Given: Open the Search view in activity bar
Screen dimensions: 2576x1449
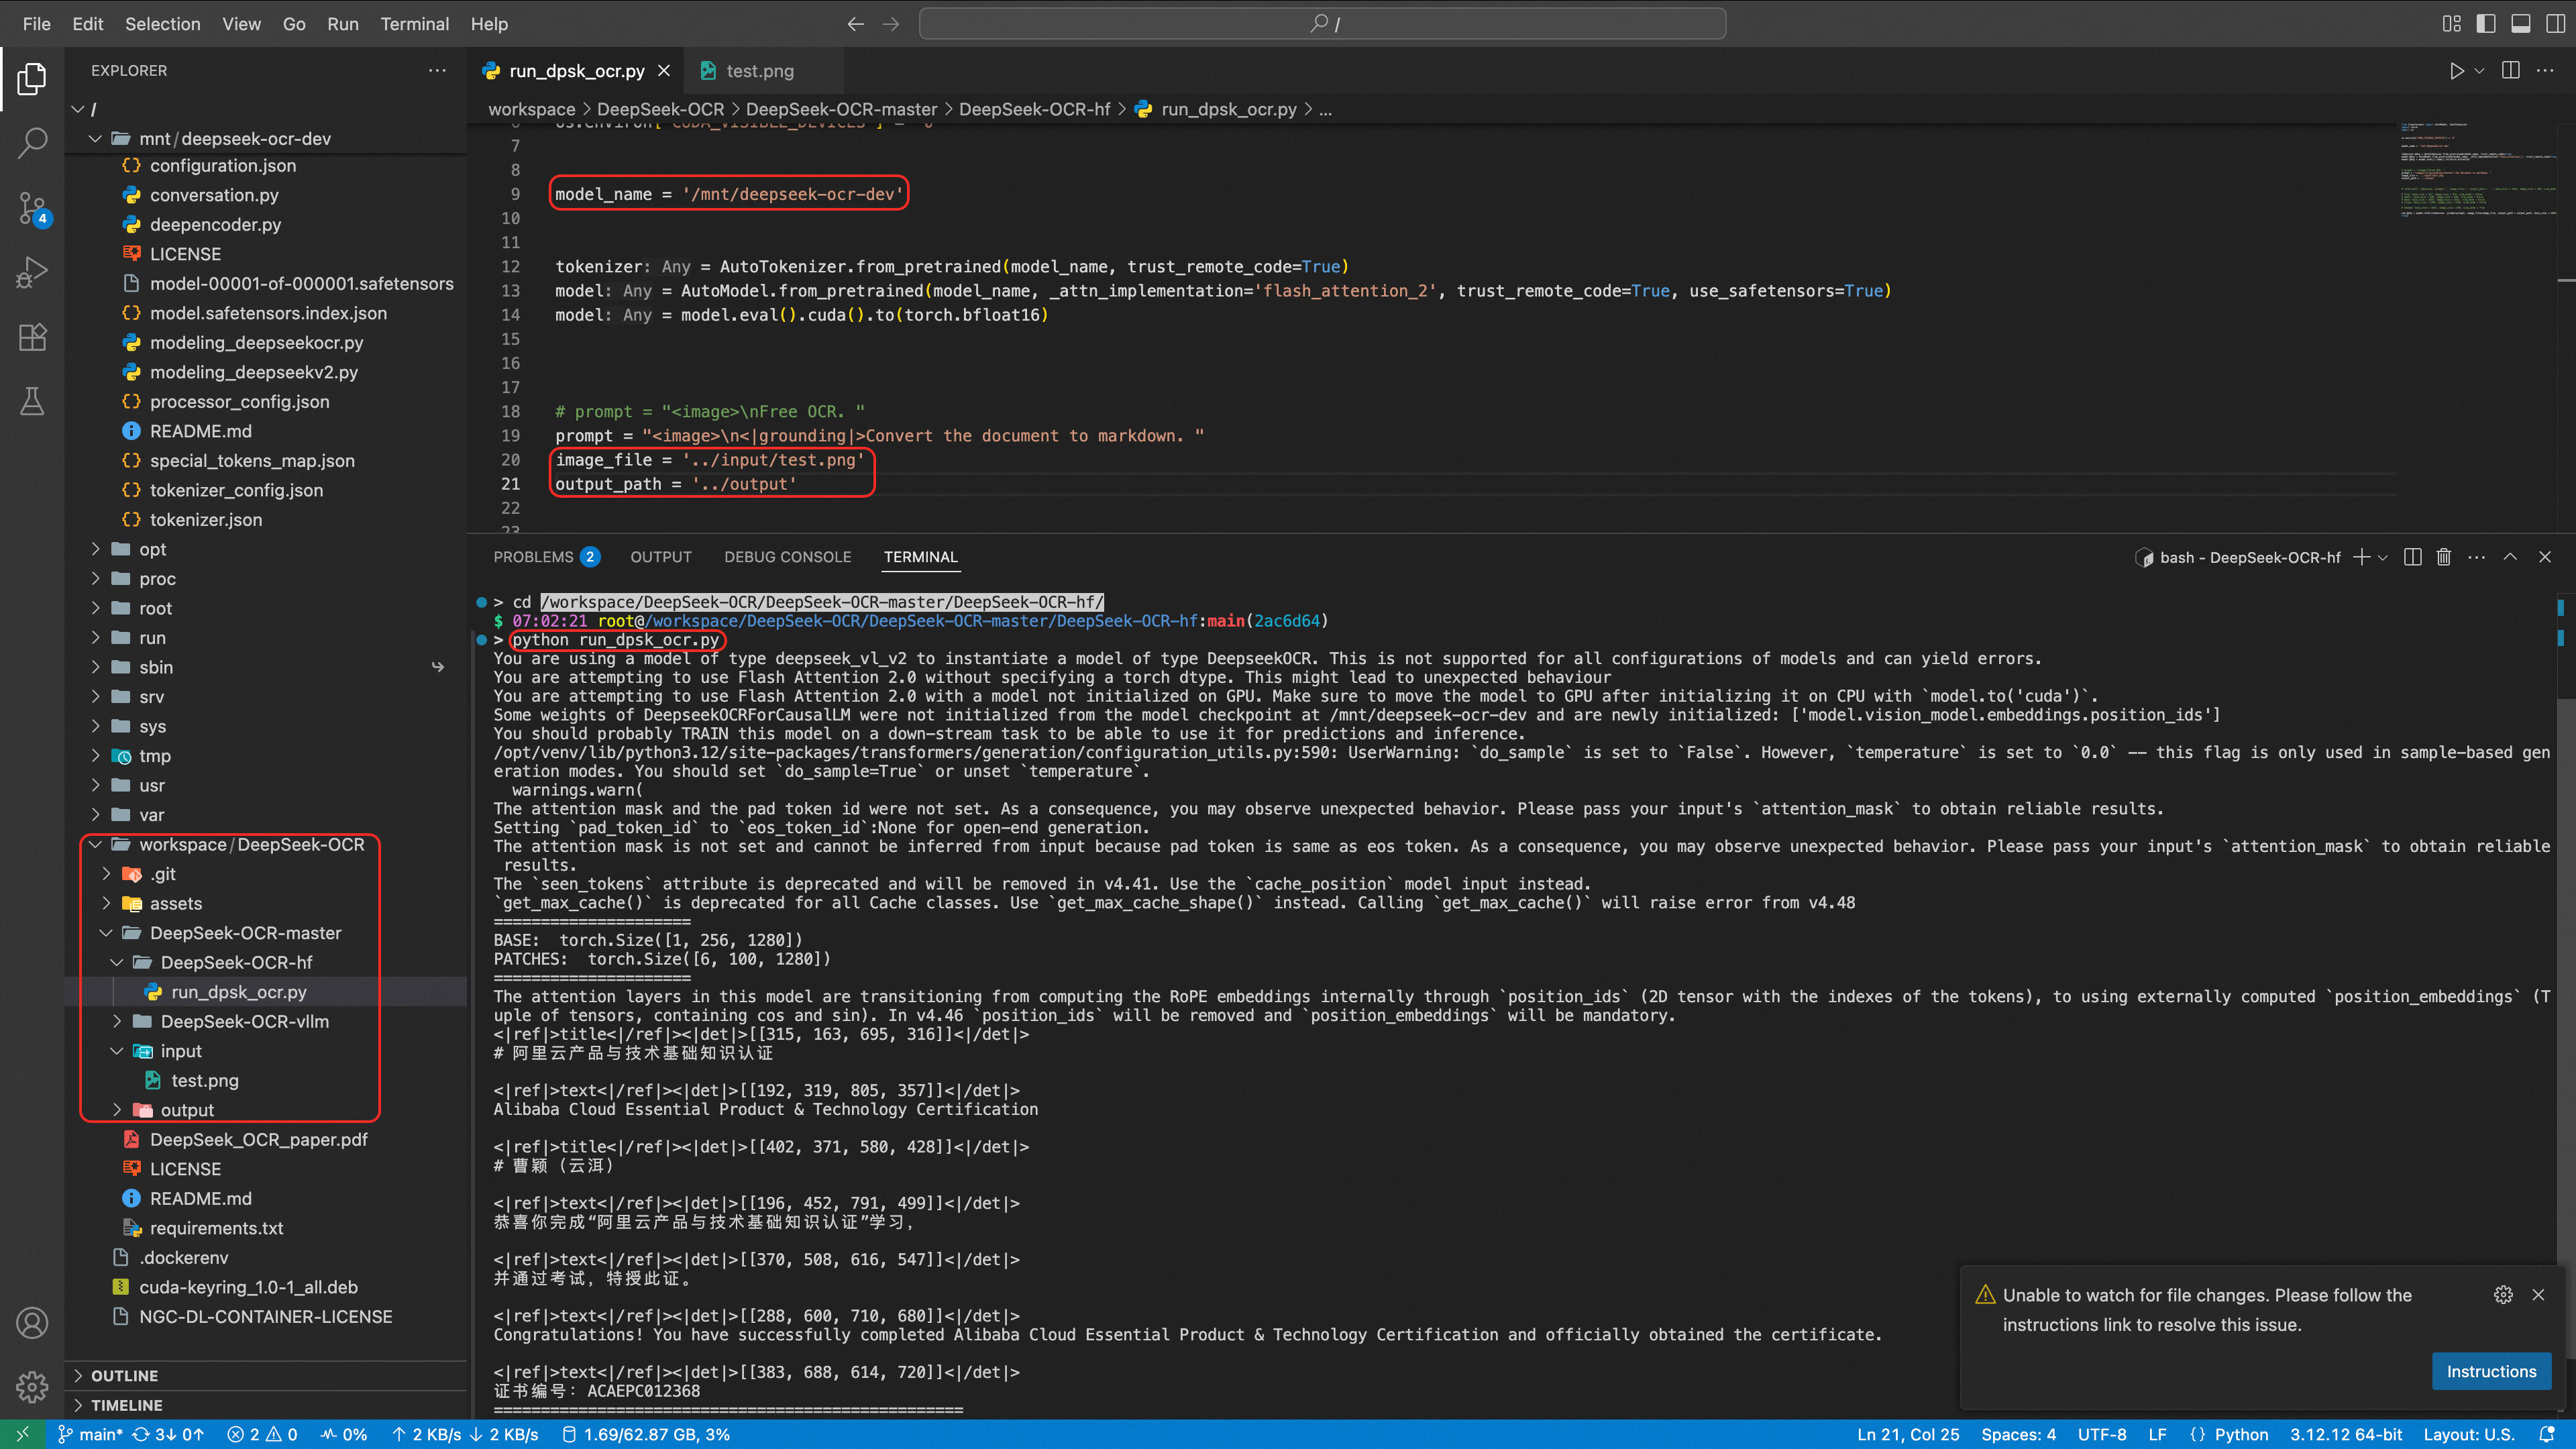Looking at the screenshot, I should tap(32, 142).
